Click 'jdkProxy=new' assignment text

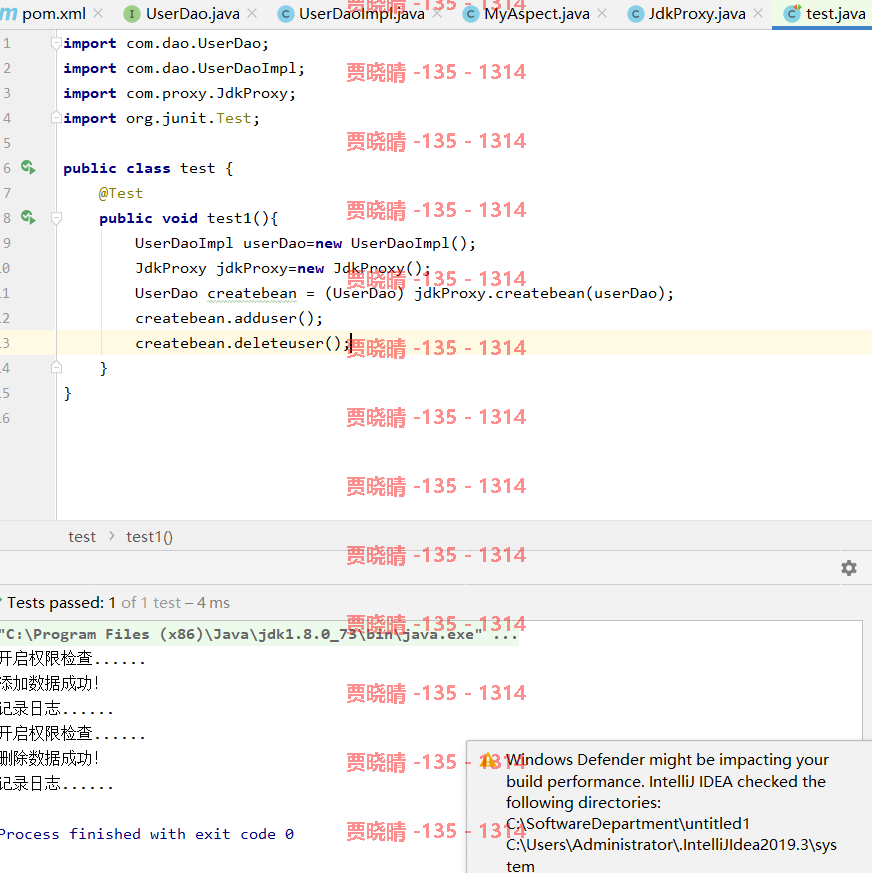pos(270,268)
